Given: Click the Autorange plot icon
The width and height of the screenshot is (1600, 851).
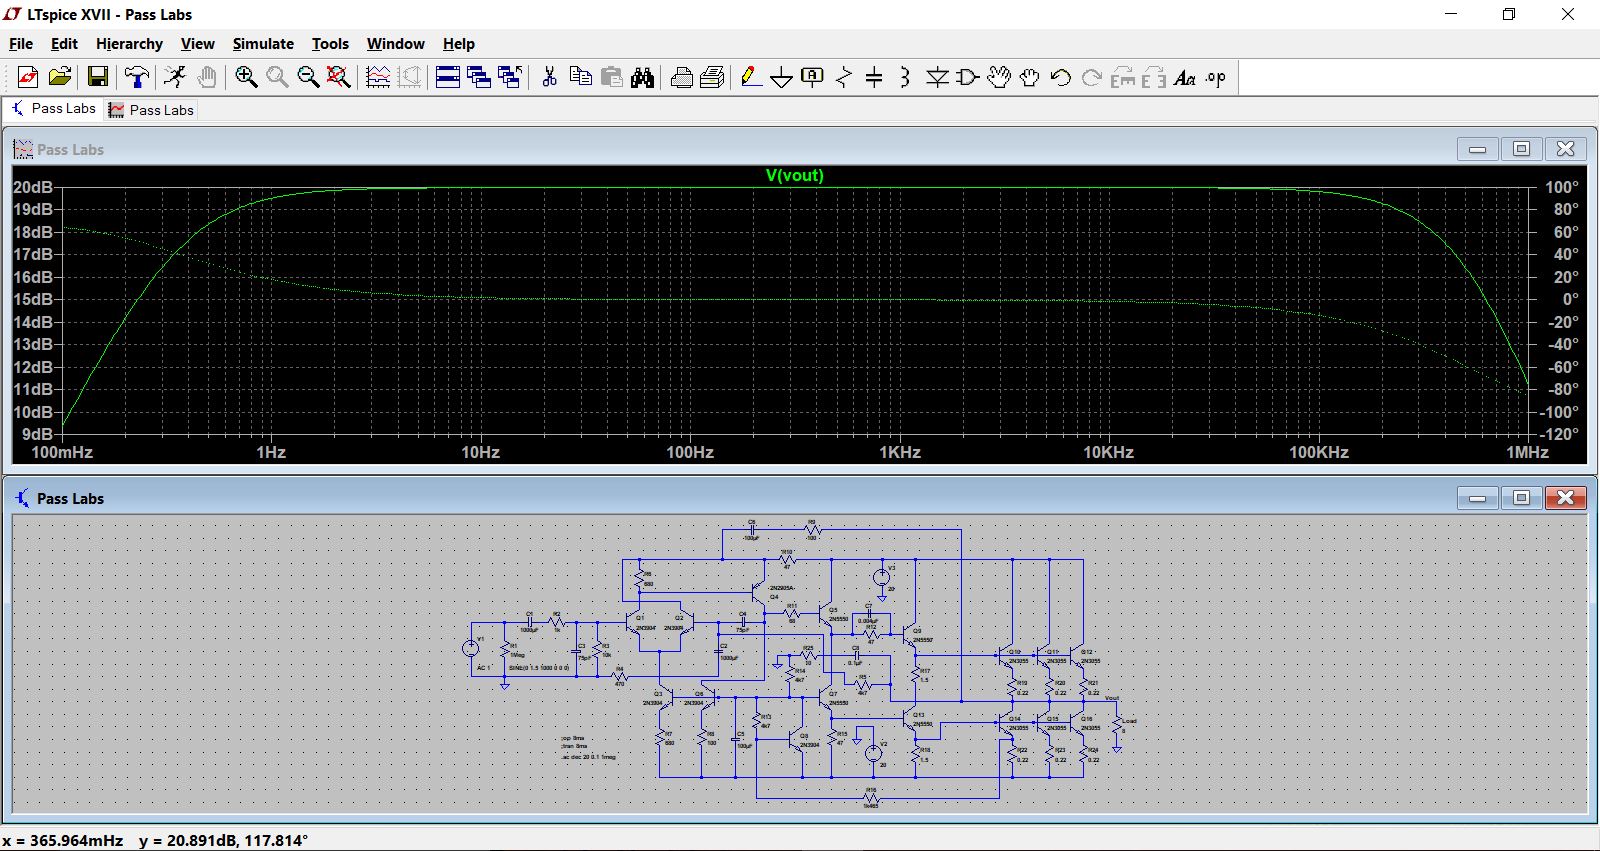Looking at the screenshot, I should click(409, 77).
